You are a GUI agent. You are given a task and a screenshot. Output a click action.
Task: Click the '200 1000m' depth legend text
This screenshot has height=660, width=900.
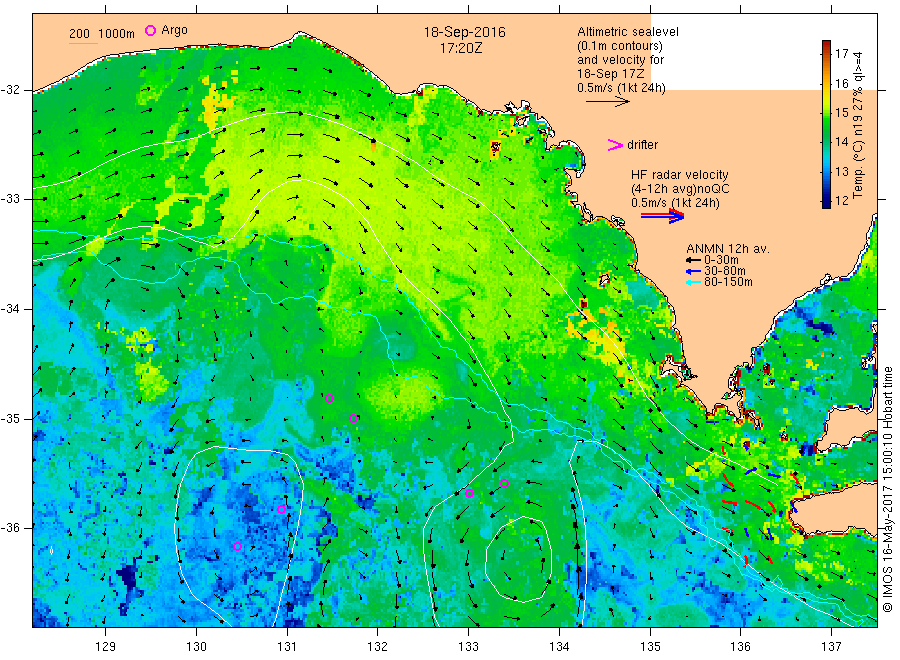click(102, 34)
